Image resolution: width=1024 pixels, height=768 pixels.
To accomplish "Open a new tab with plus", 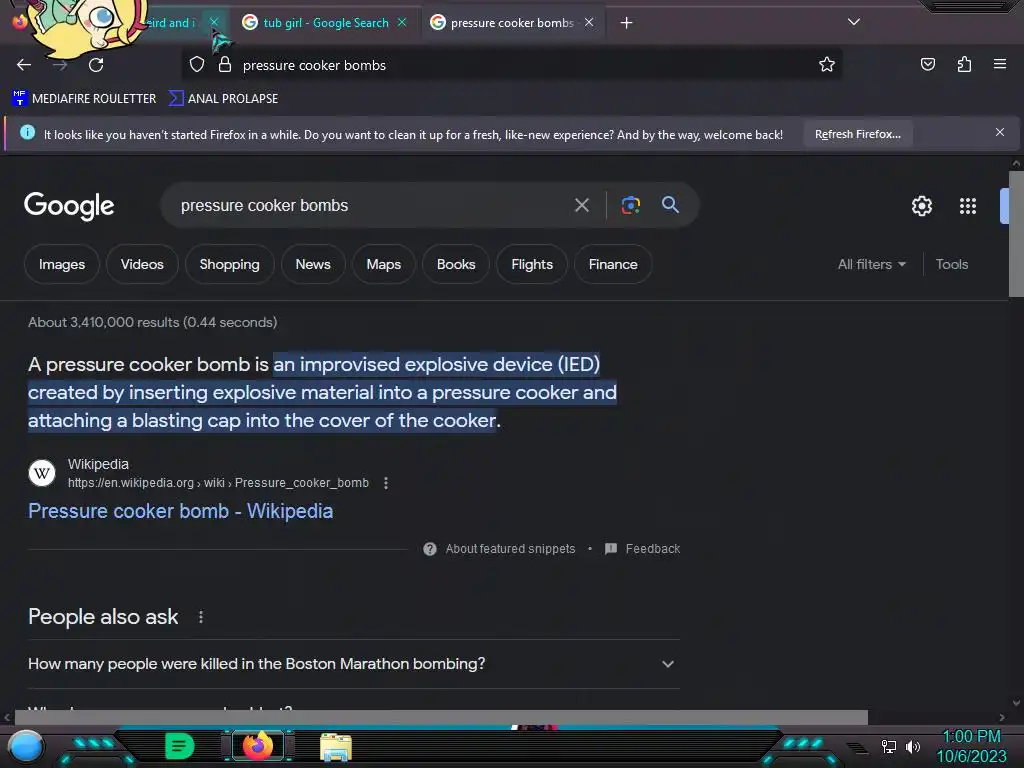I will coord(626,23).
